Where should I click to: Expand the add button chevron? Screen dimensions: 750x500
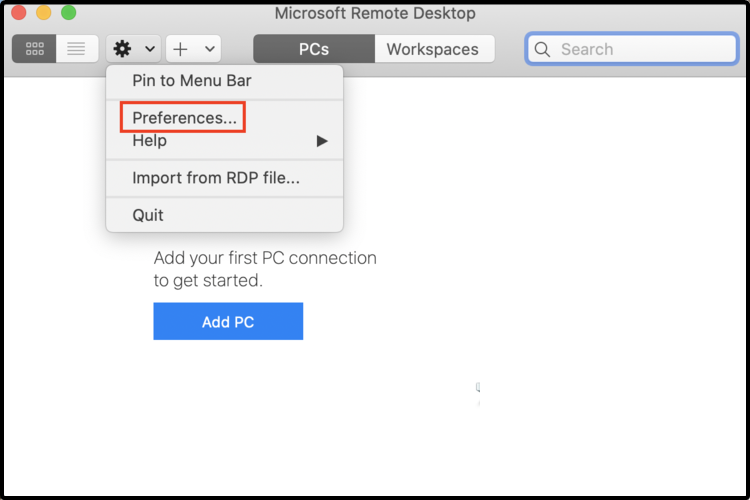tap(210, 49)
